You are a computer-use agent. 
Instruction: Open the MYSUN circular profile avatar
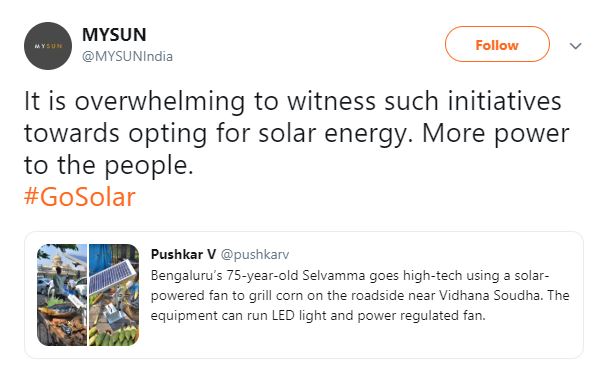click(48, 46)
